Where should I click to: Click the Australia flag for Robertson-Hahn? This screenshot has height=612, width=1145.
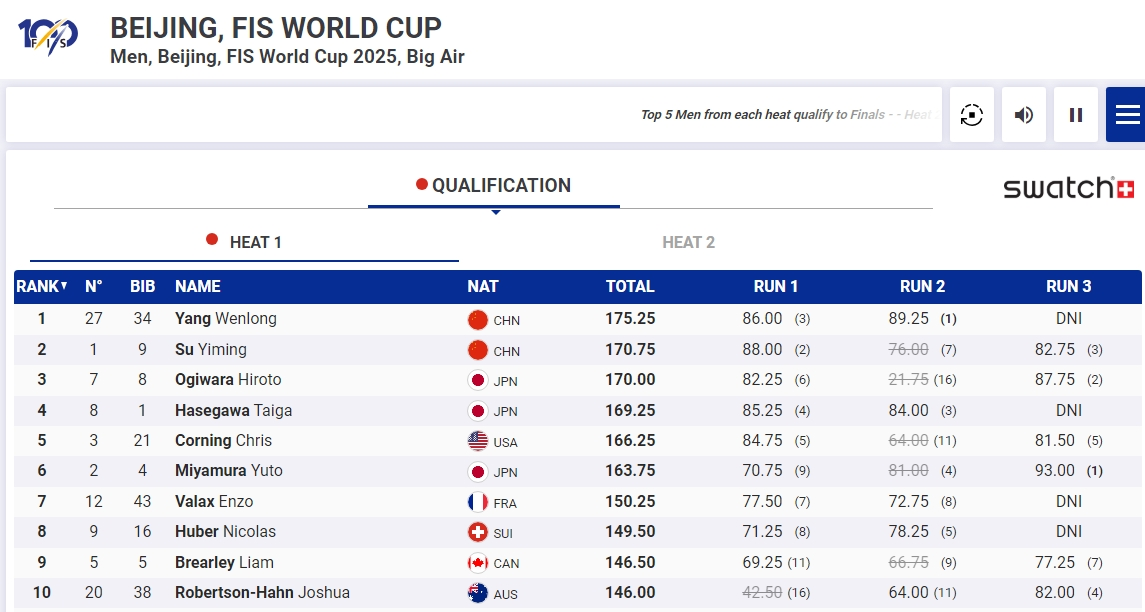point(478,593)
